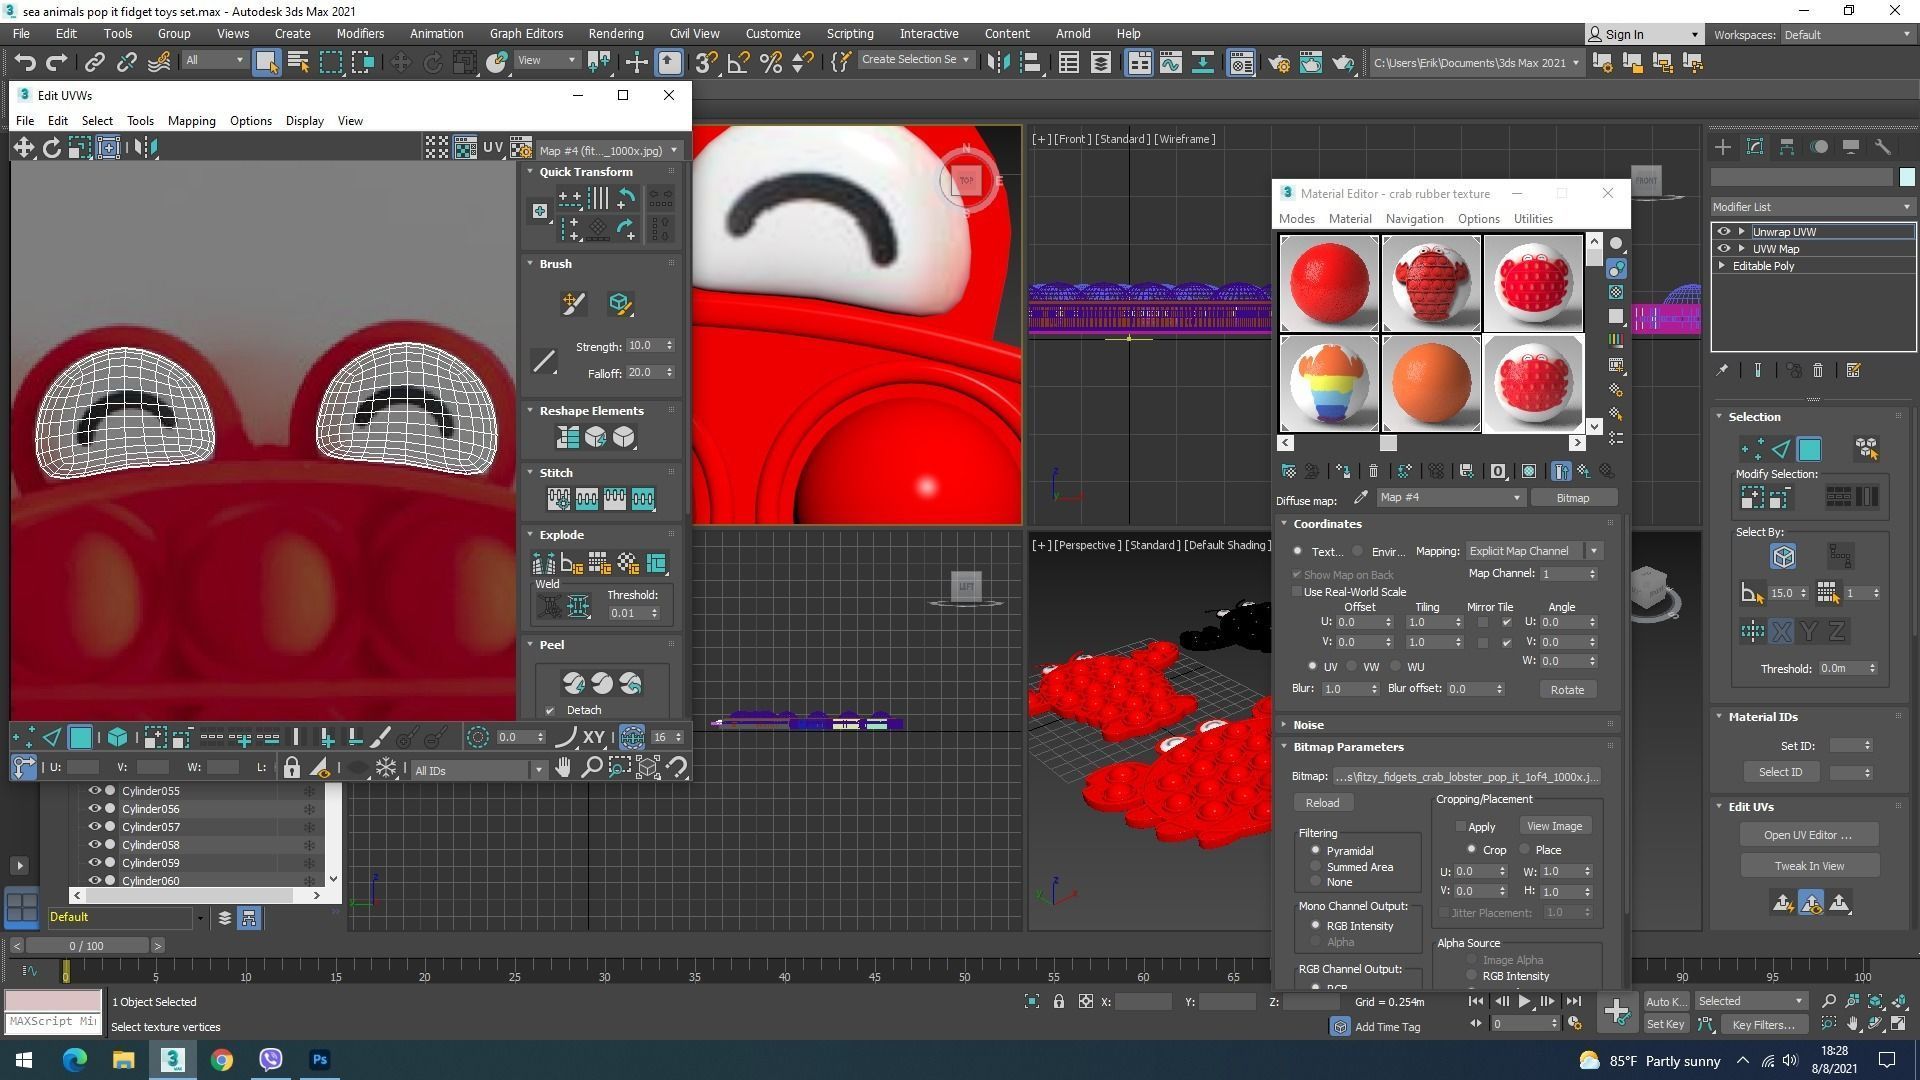The width and height of the screenshot is (1920, 1080).
Task: Click the Undo arrow in main toolbar
Action: click(x=25, y=62)
